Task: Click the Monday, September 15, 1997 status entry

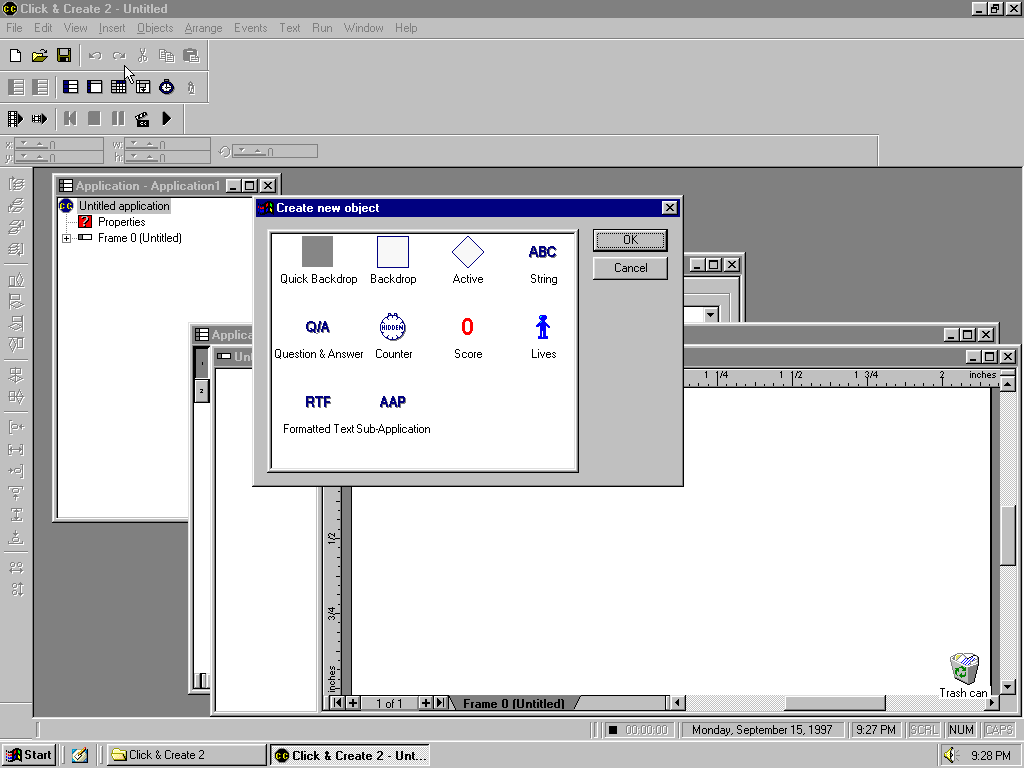Action: coord(762,730)
